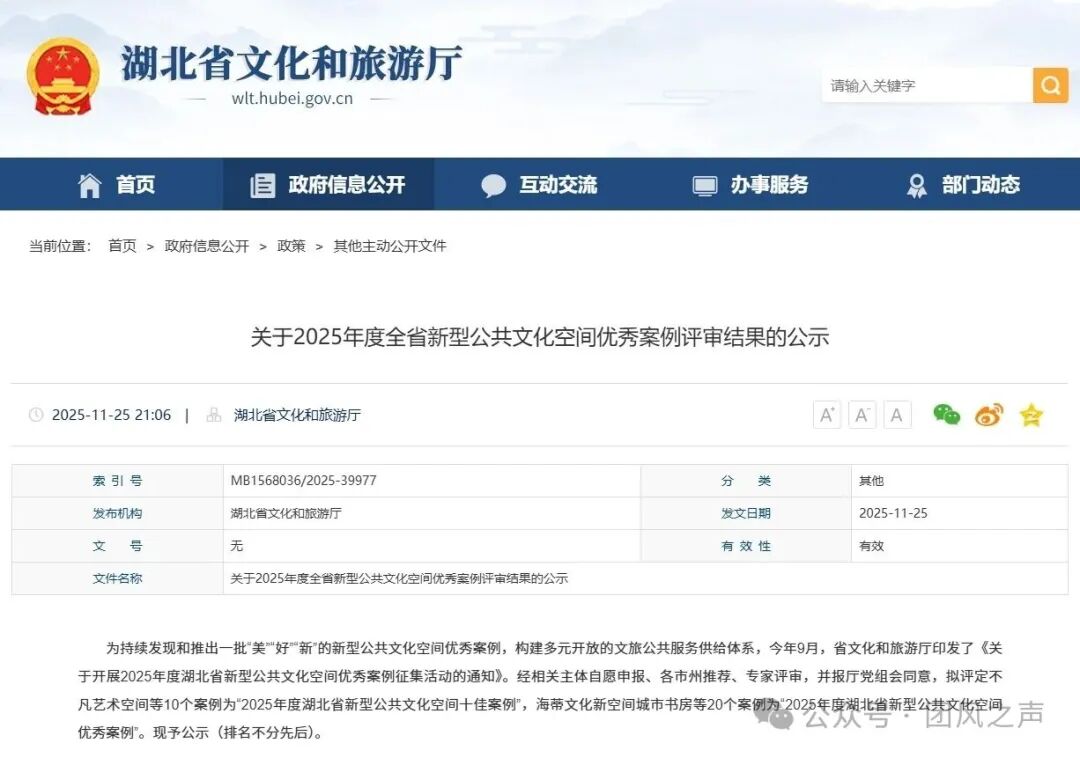
Task: Reset font size with plain A button
Action: coord(897,415)
